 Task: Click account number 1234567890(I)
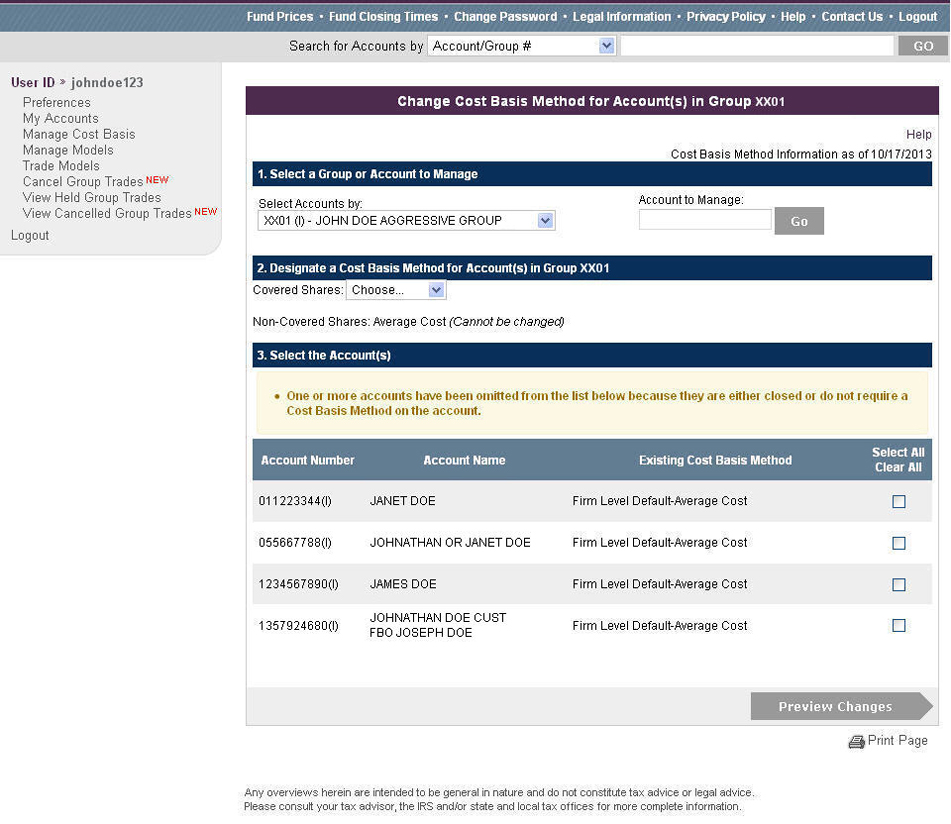pos(298,584)
